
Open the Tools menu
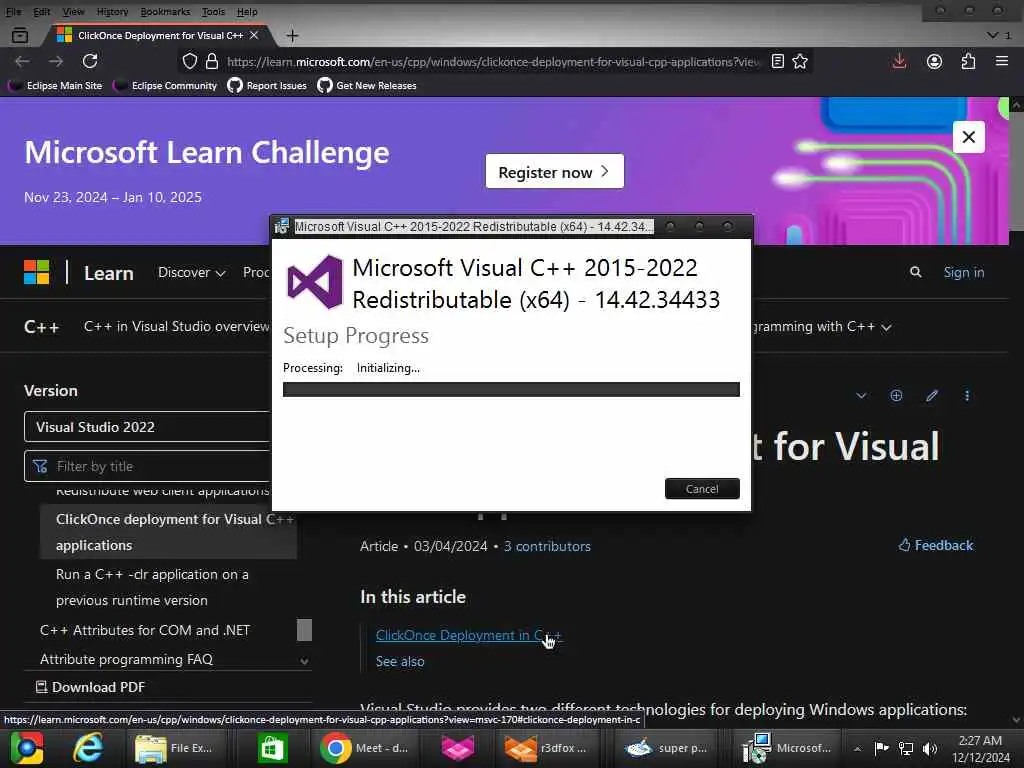click(213, 12)
